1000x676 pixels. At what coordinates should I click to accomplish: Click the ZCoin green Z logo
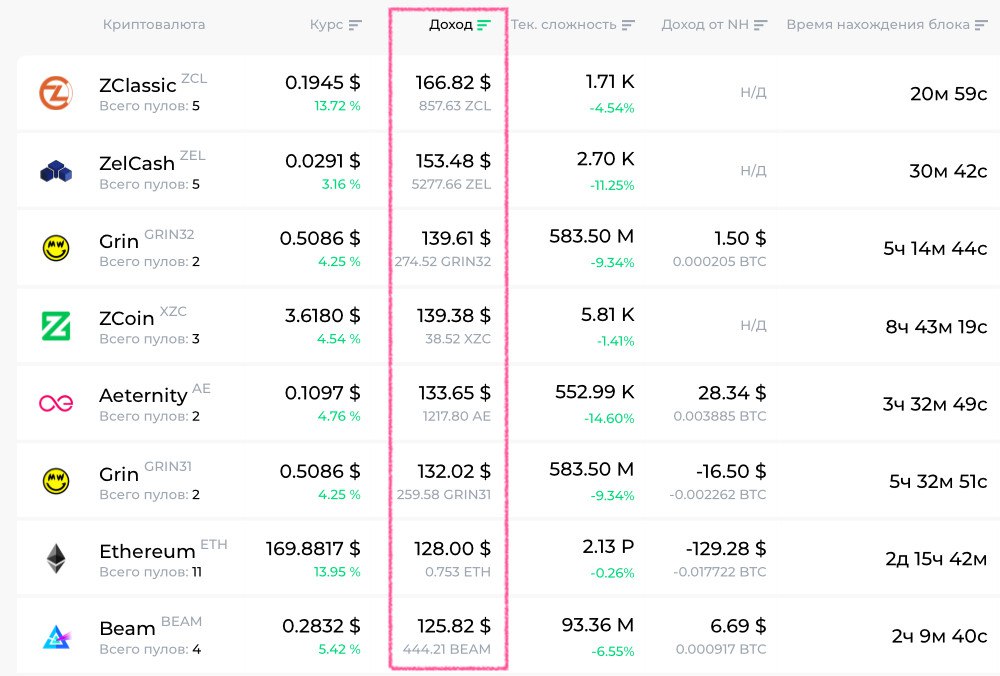click(x=56, y=326)
